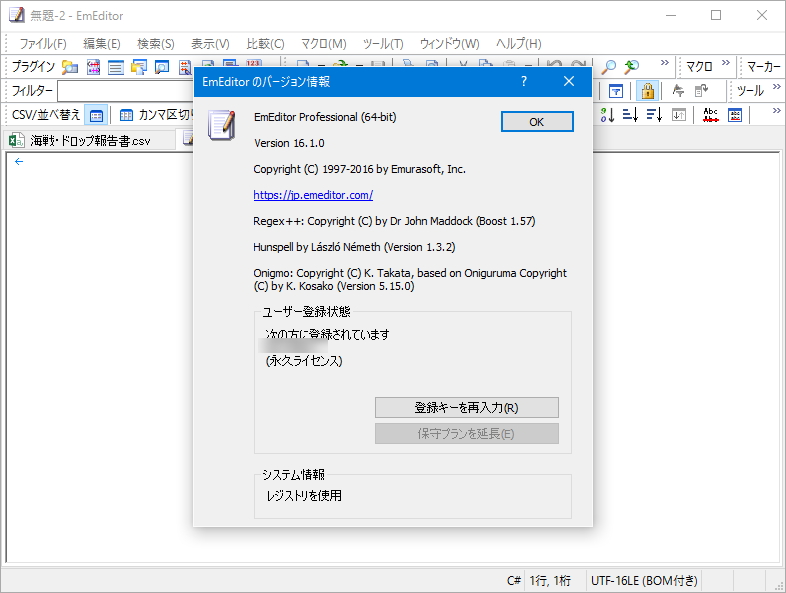786x593 pixels.
Task: Open the search window plugin icon
Action: 162,67
